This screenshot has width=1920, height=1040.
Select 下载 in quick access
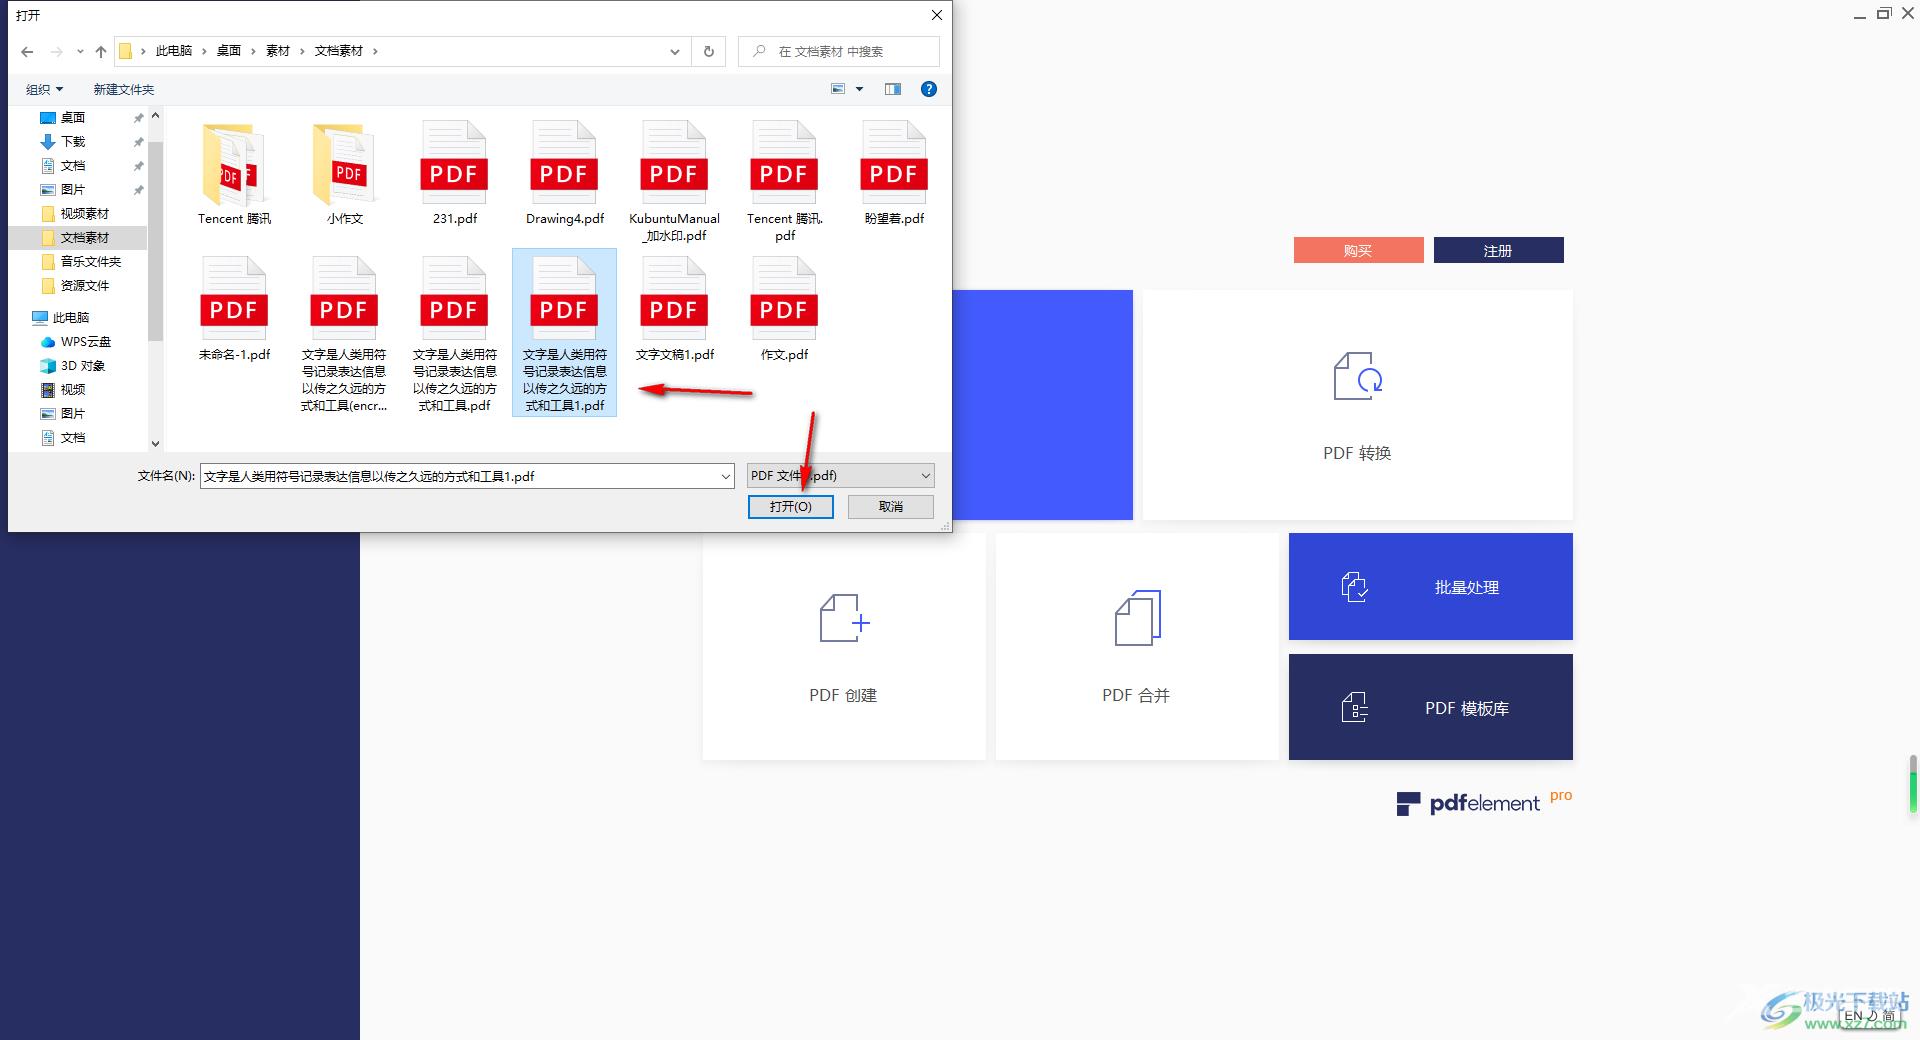73,141
